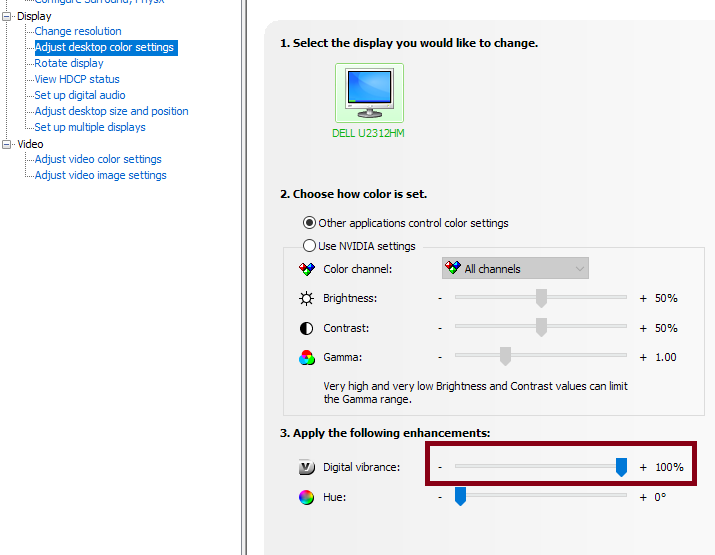Decrease Brightness with minus button

(440, 298)
